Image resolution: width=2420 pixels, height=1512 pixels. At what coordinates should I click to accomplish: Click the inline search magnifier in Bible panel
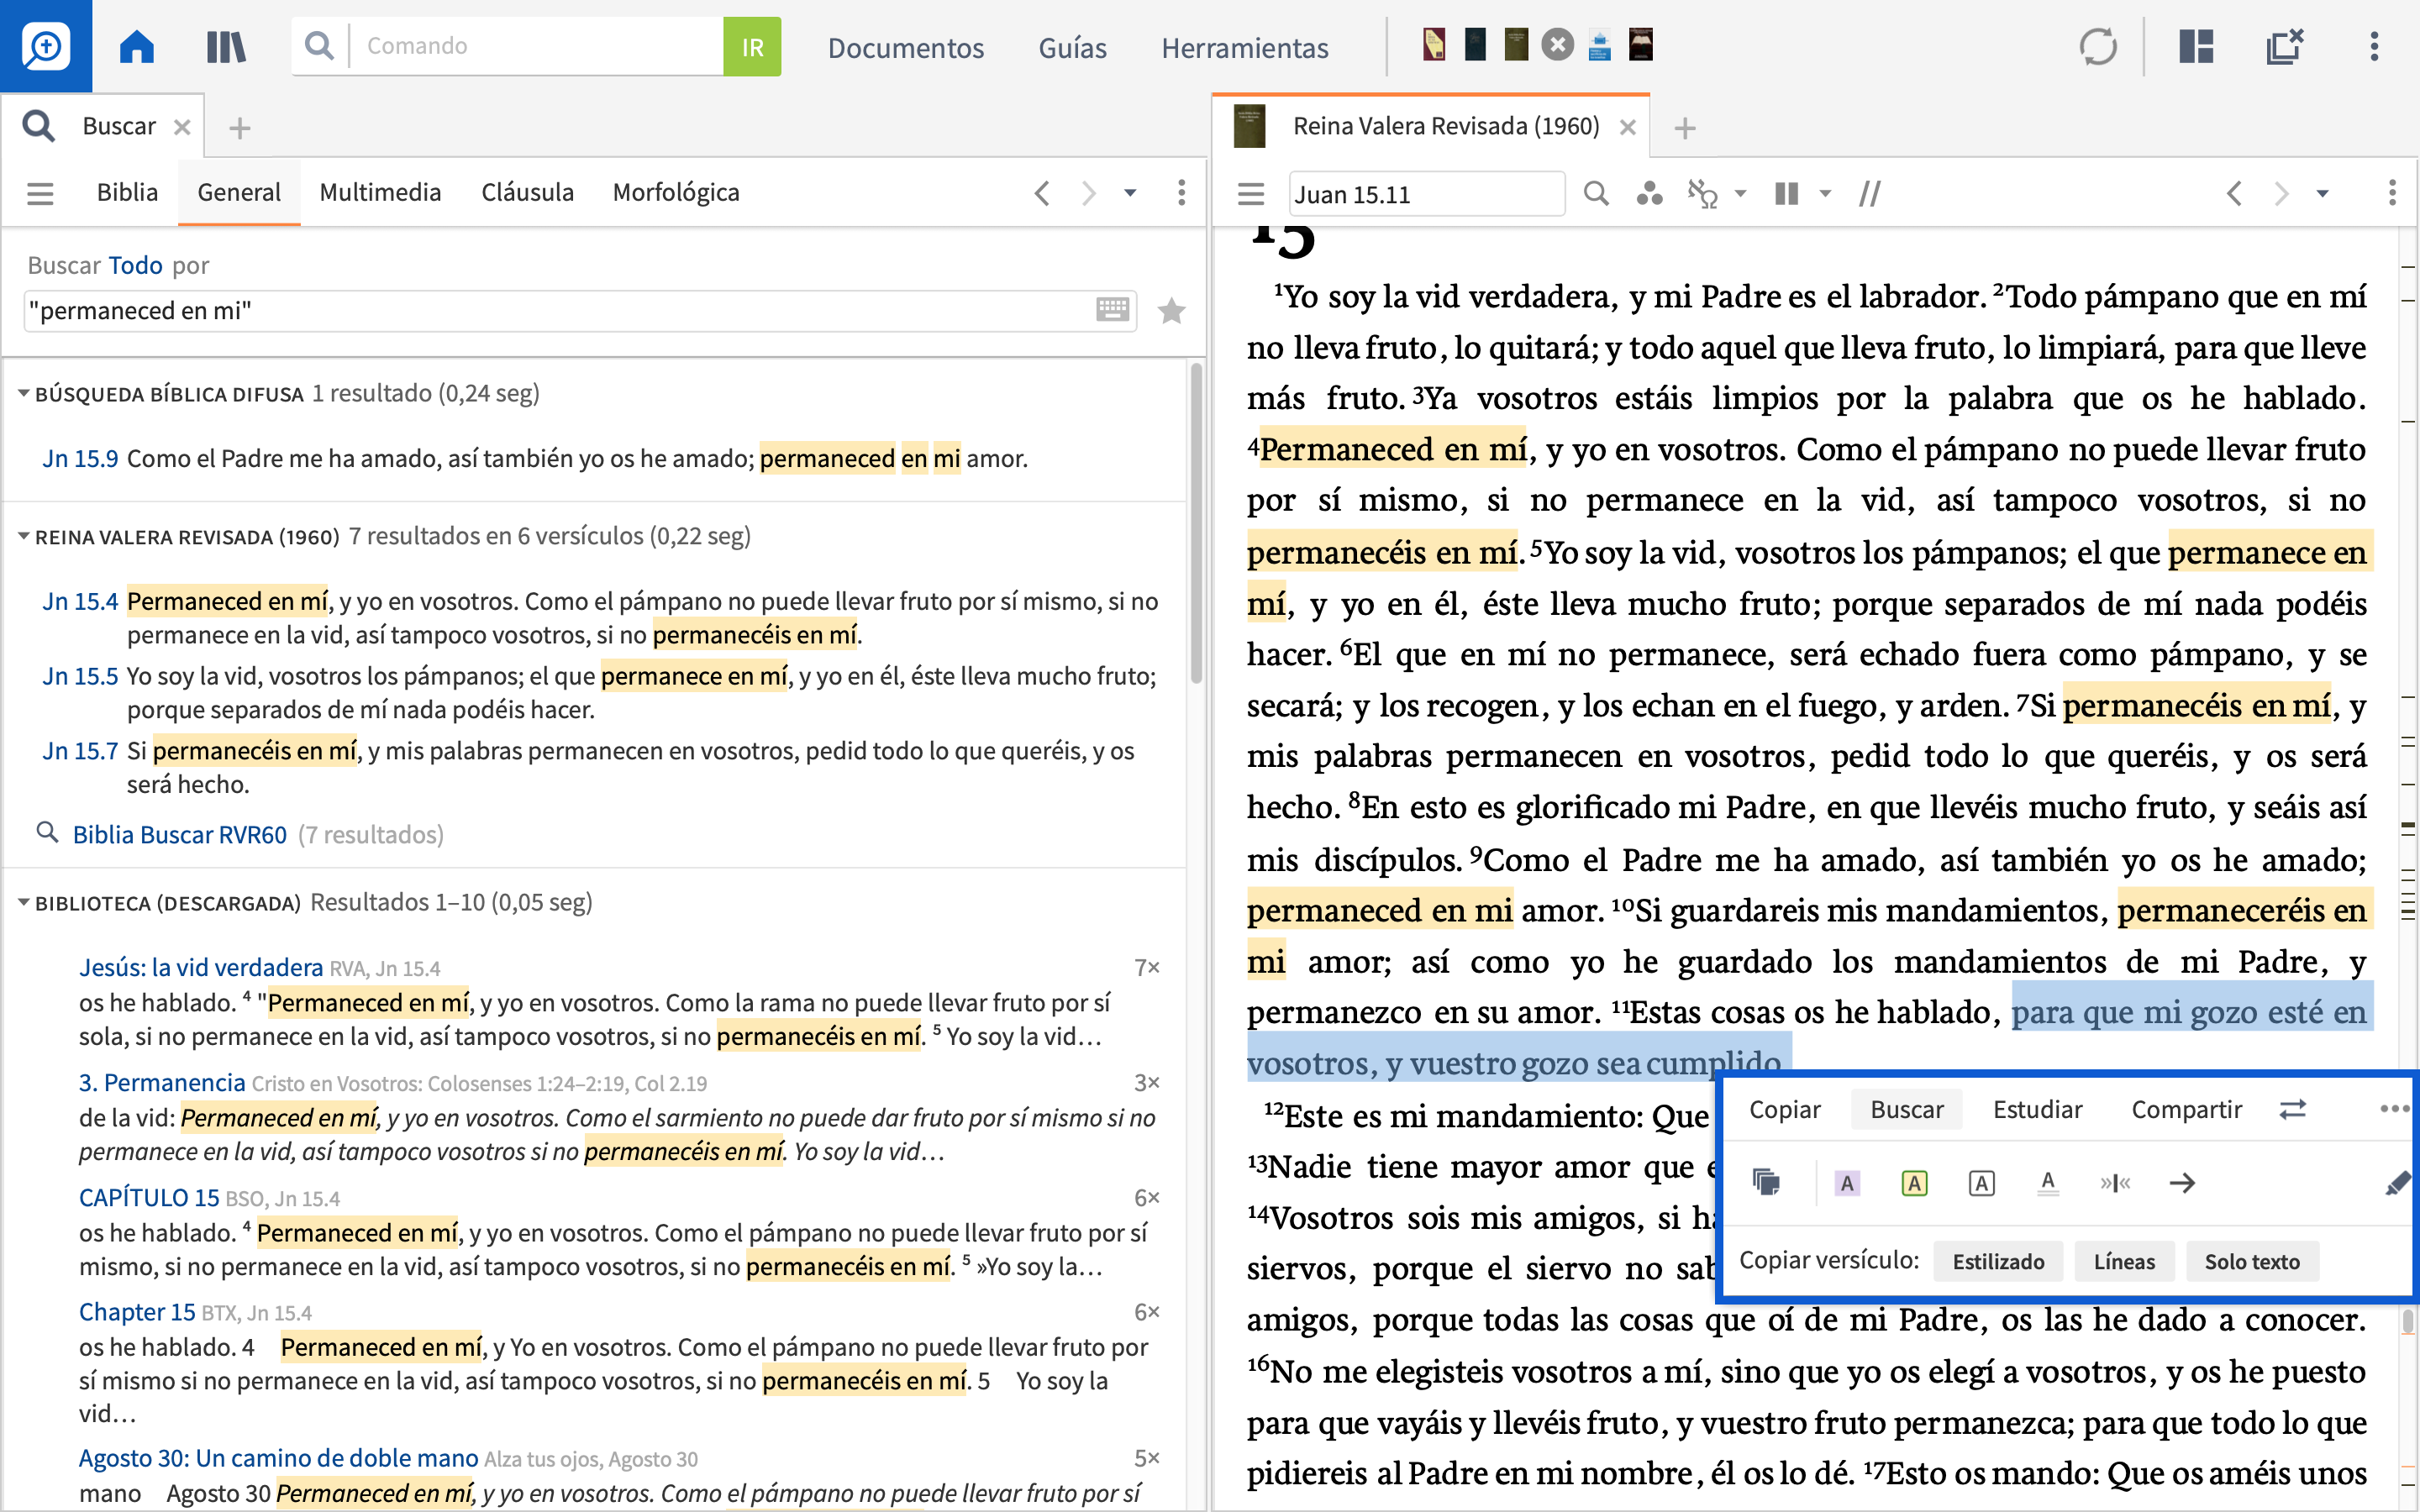coord(1596,193)
